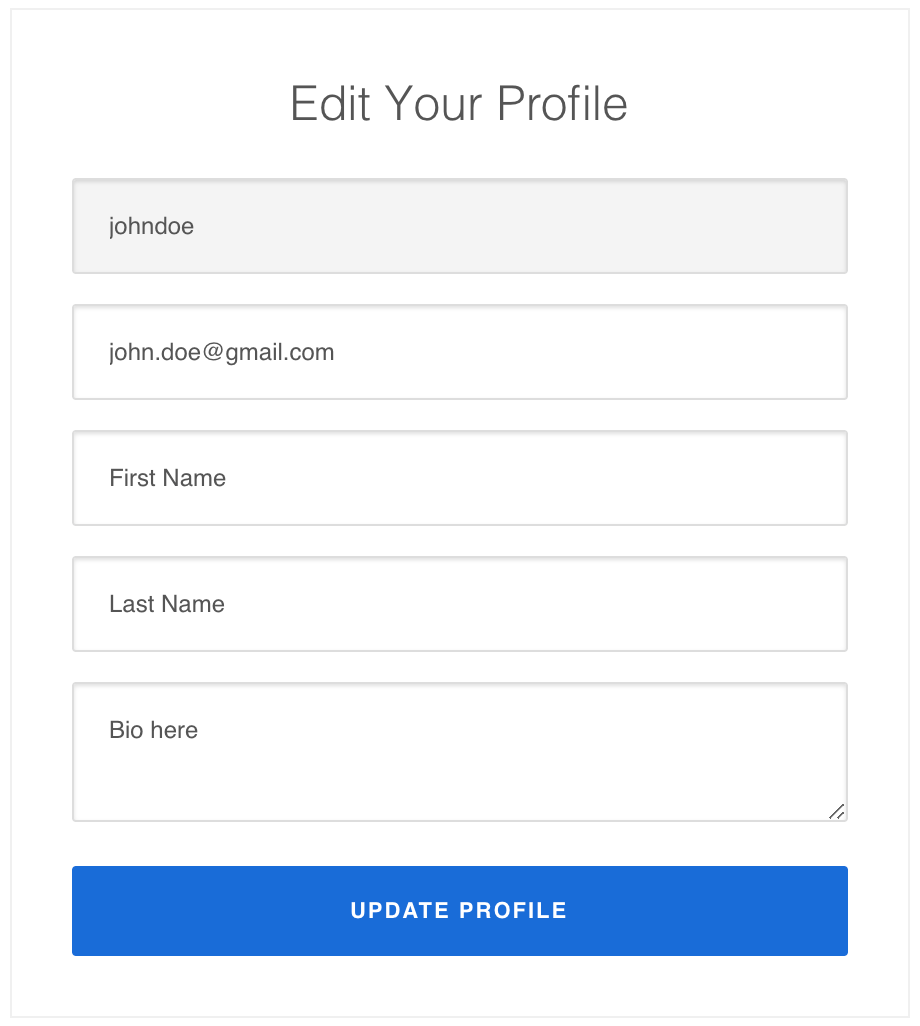Place cursor on the 'john.doe@gmail.com' text

221,352
